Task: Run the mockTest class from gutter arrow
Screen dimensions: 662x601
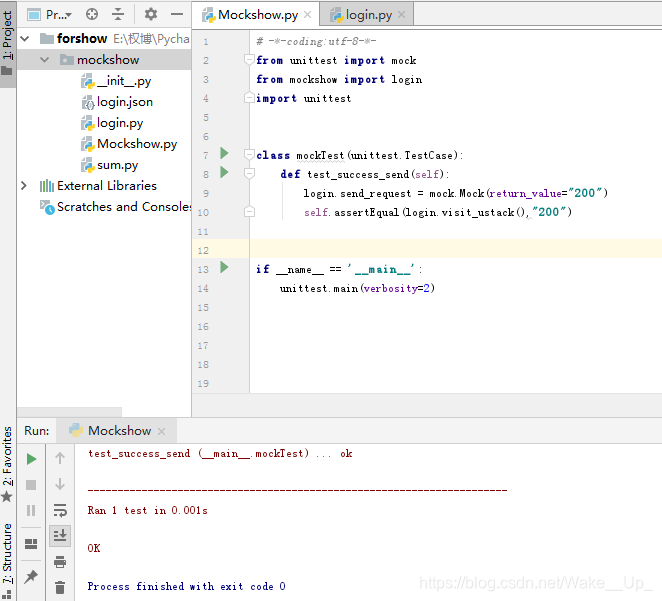Action: pyautogui.click(x=224, y=153)
